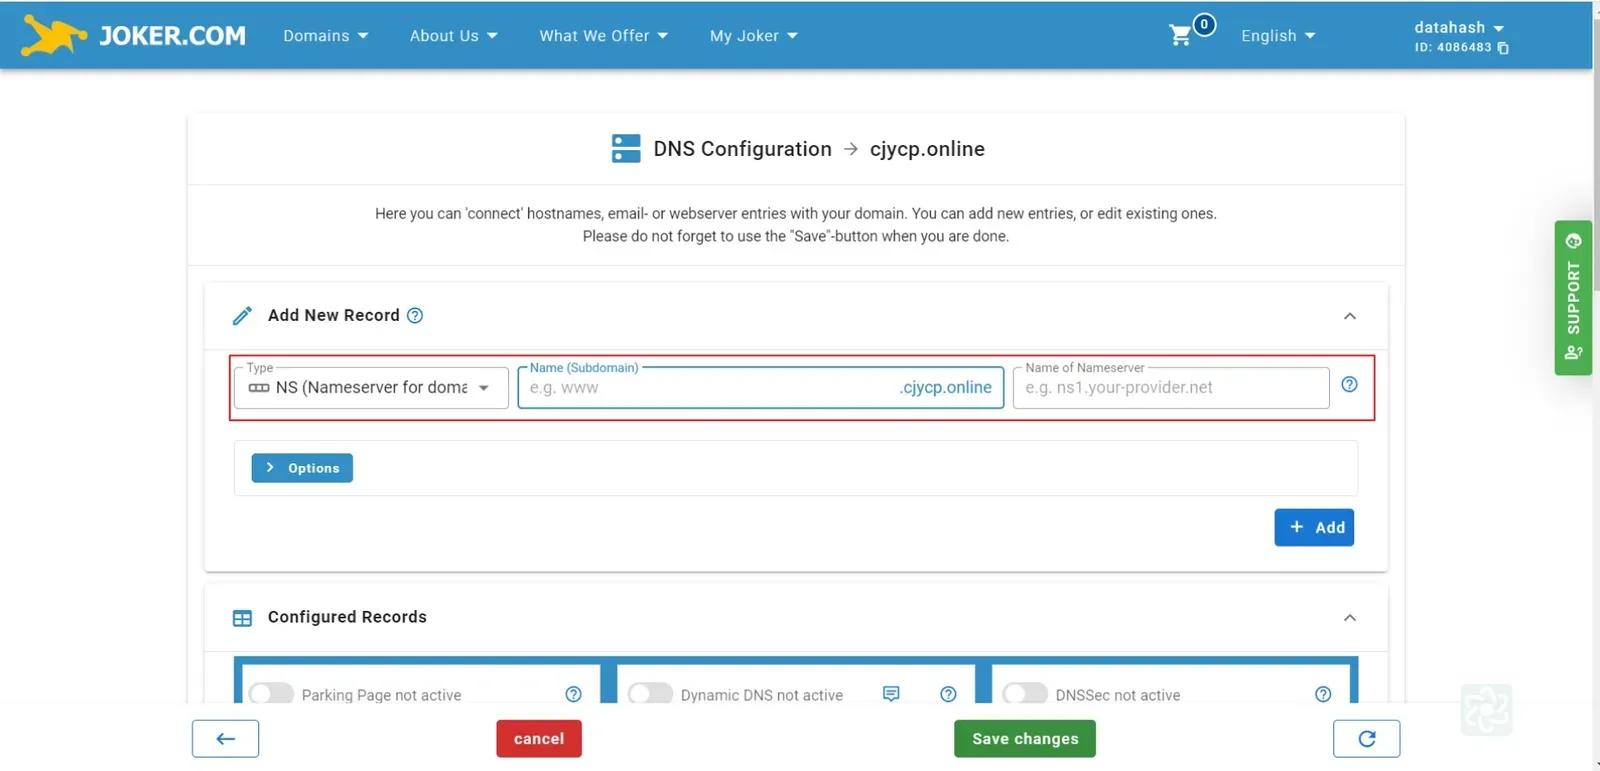Open the What We Offer menu

click(x=603, y=36)
